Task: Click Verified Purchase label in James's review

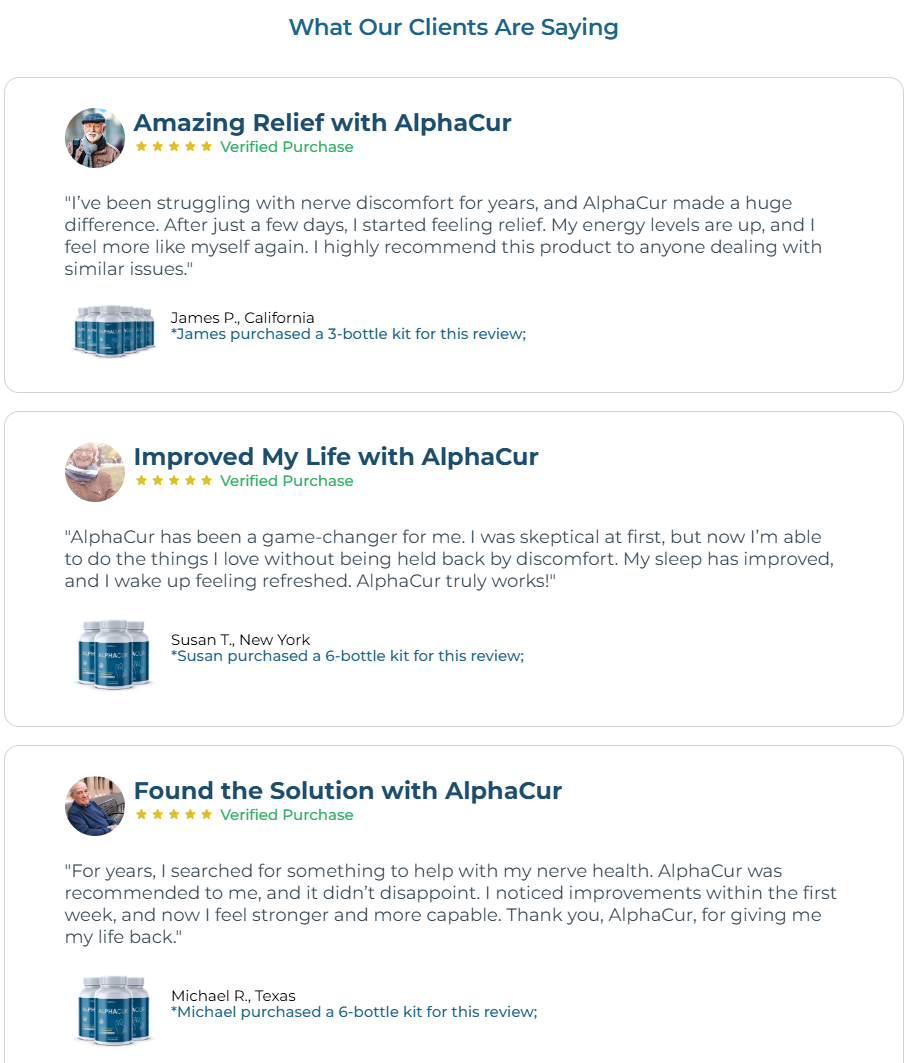Action: 287,146
